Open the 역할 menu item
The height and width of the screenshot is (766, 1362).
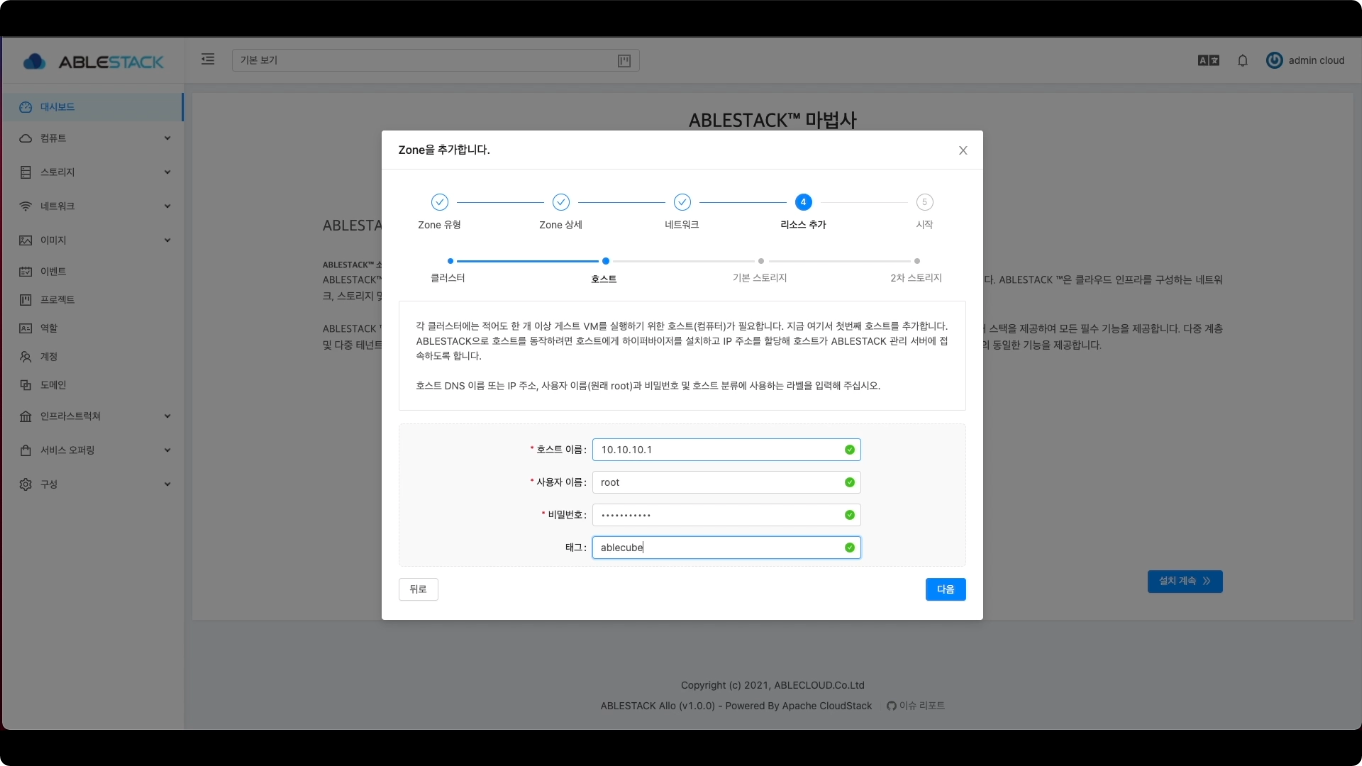click(x=92, y=328)
